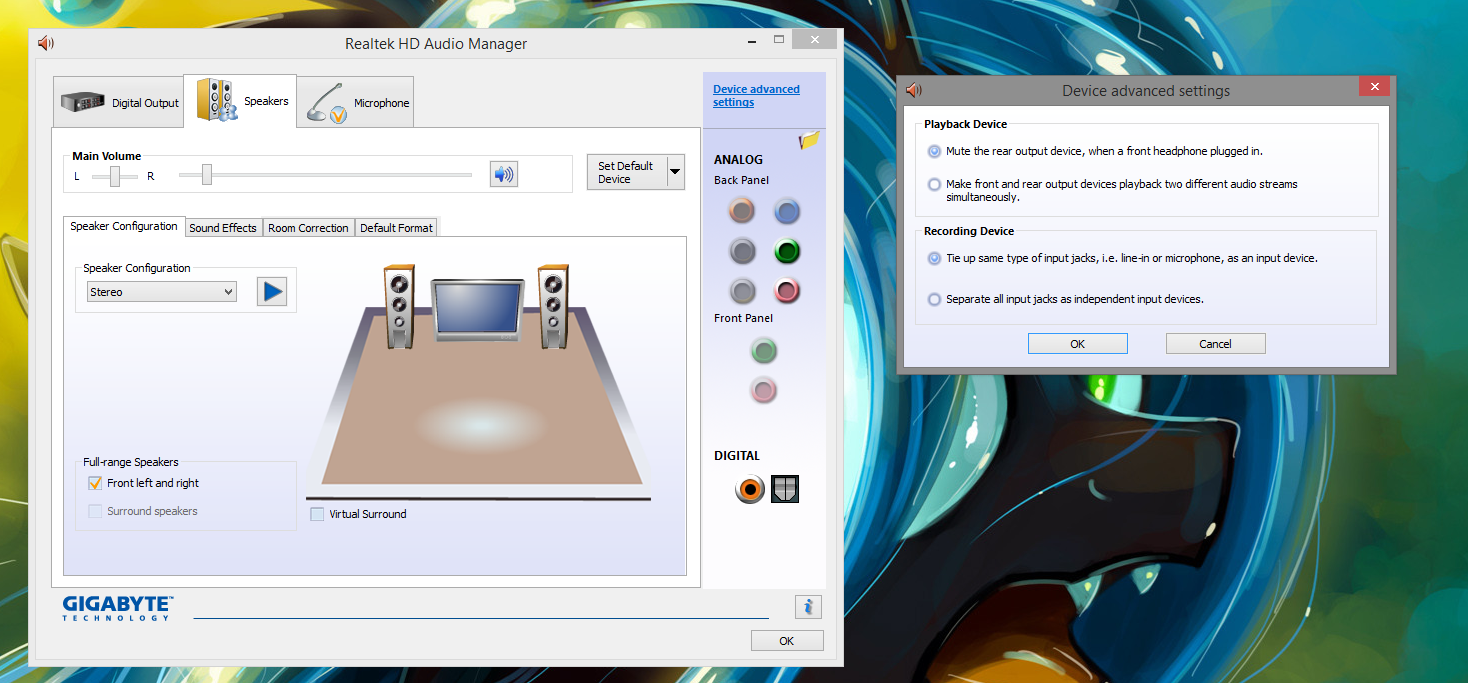The height and width of the screenshot is (683, 1468).
Task: Open the Room Correction tab
Action: (x=308, y=228)
